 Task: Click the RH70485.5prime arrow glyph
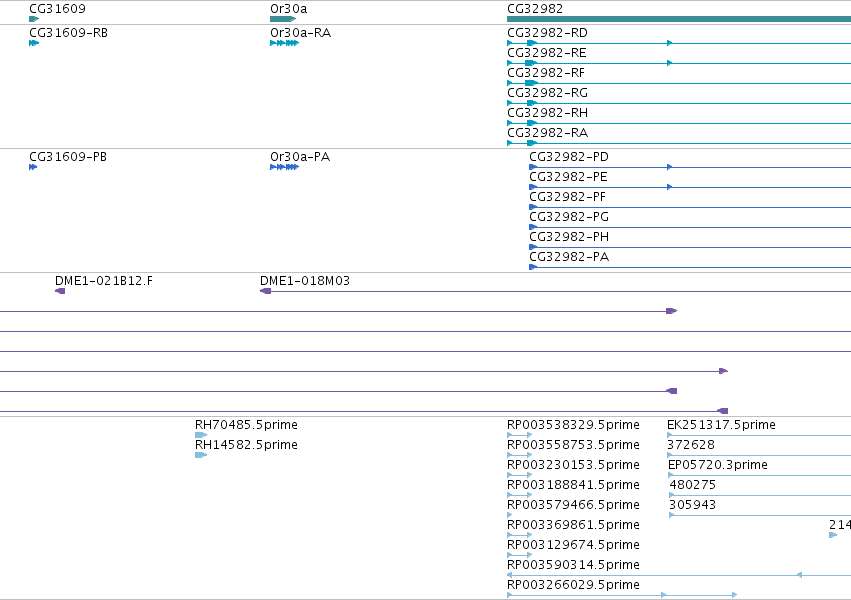pos(201,435)
